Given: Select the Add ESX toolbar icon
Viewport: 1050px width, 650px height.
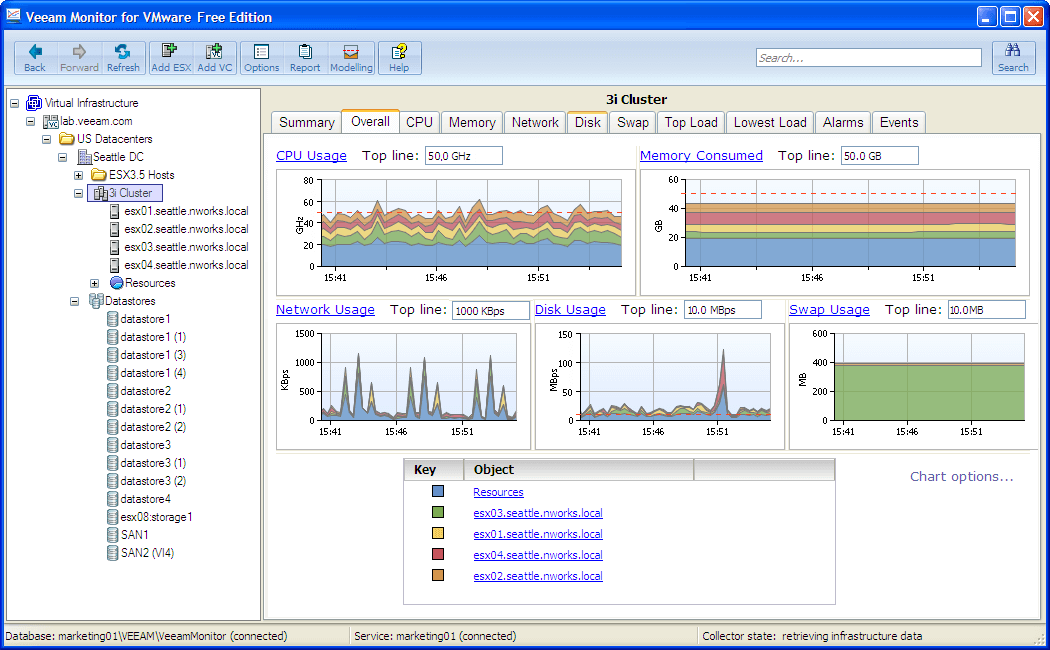Looking at the screenshot, I should click(x=169, y=57).
